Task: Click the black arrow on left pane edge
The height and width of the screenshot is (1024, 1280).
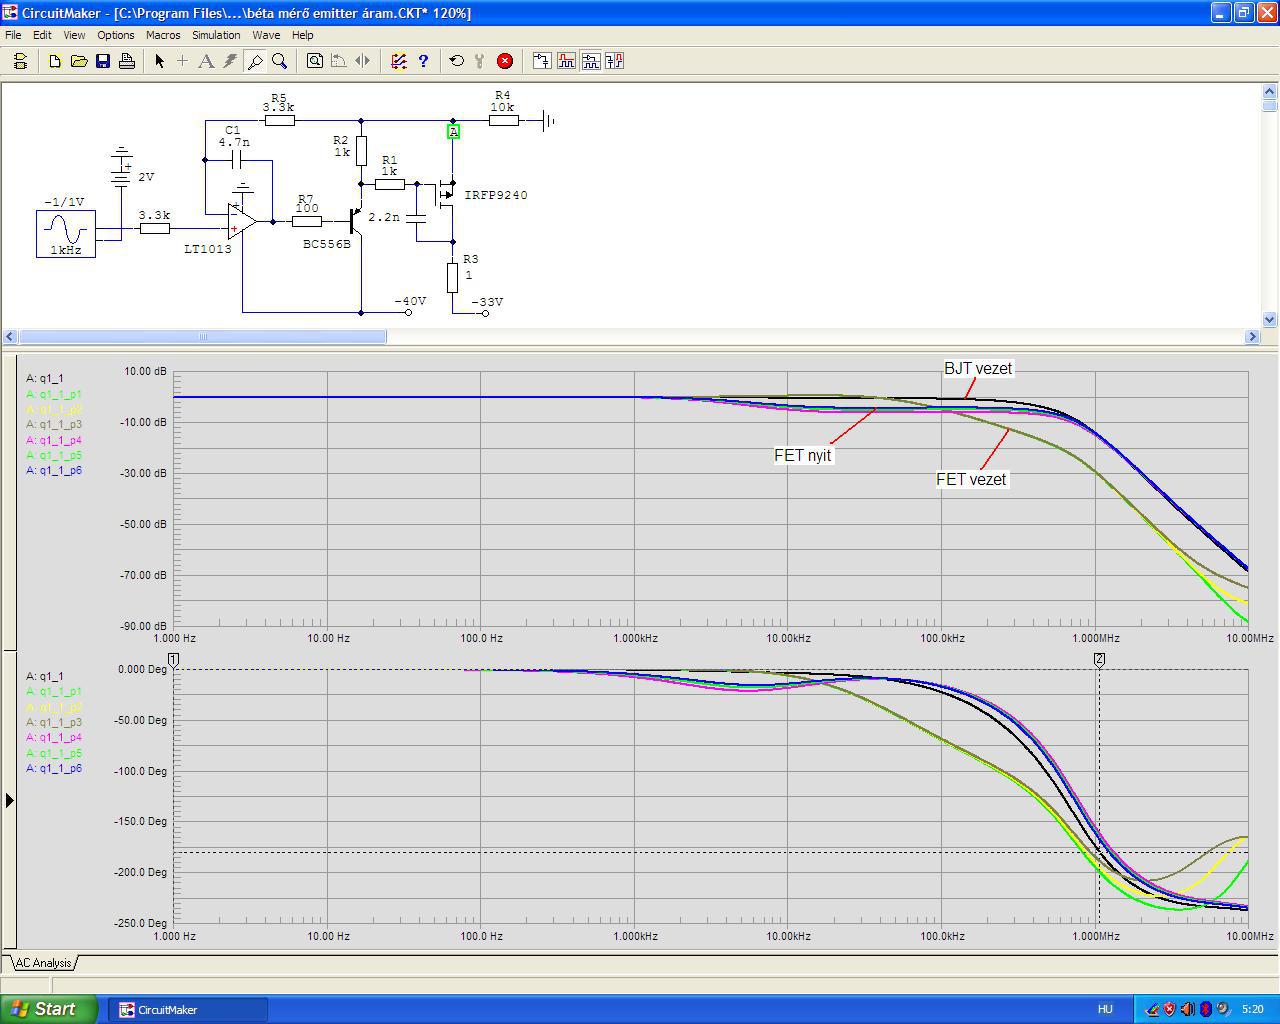Action: point(10,800)
